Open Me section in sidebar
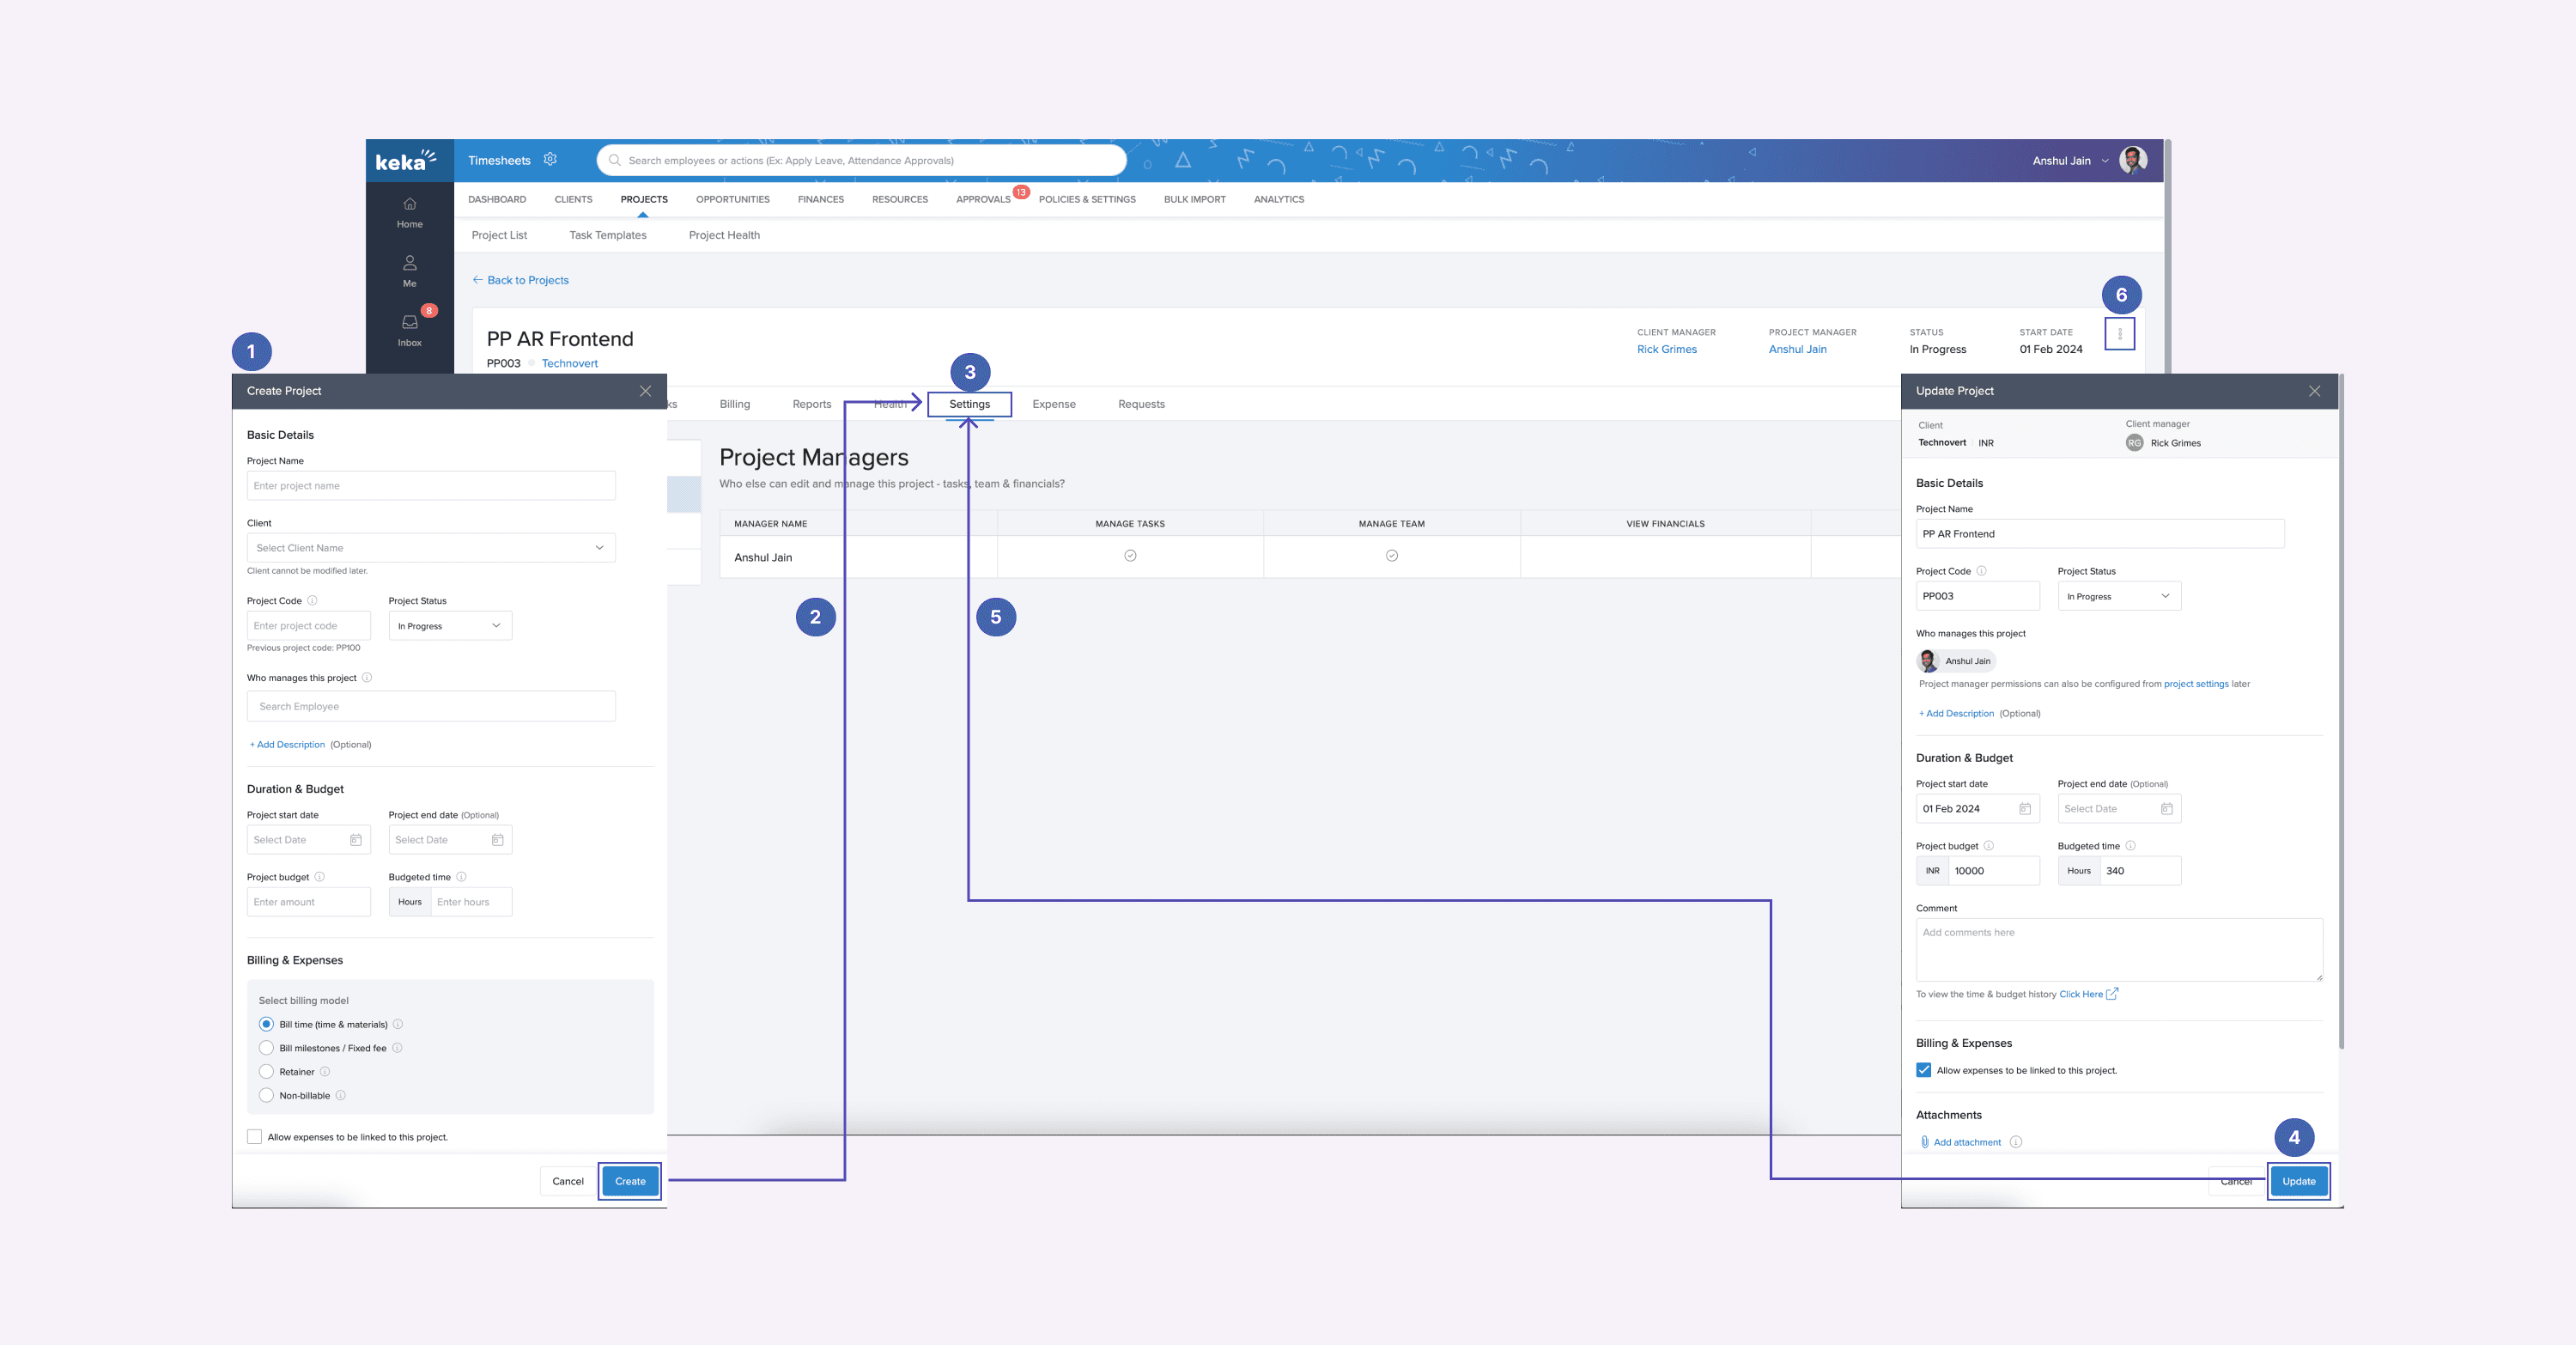 409,271
